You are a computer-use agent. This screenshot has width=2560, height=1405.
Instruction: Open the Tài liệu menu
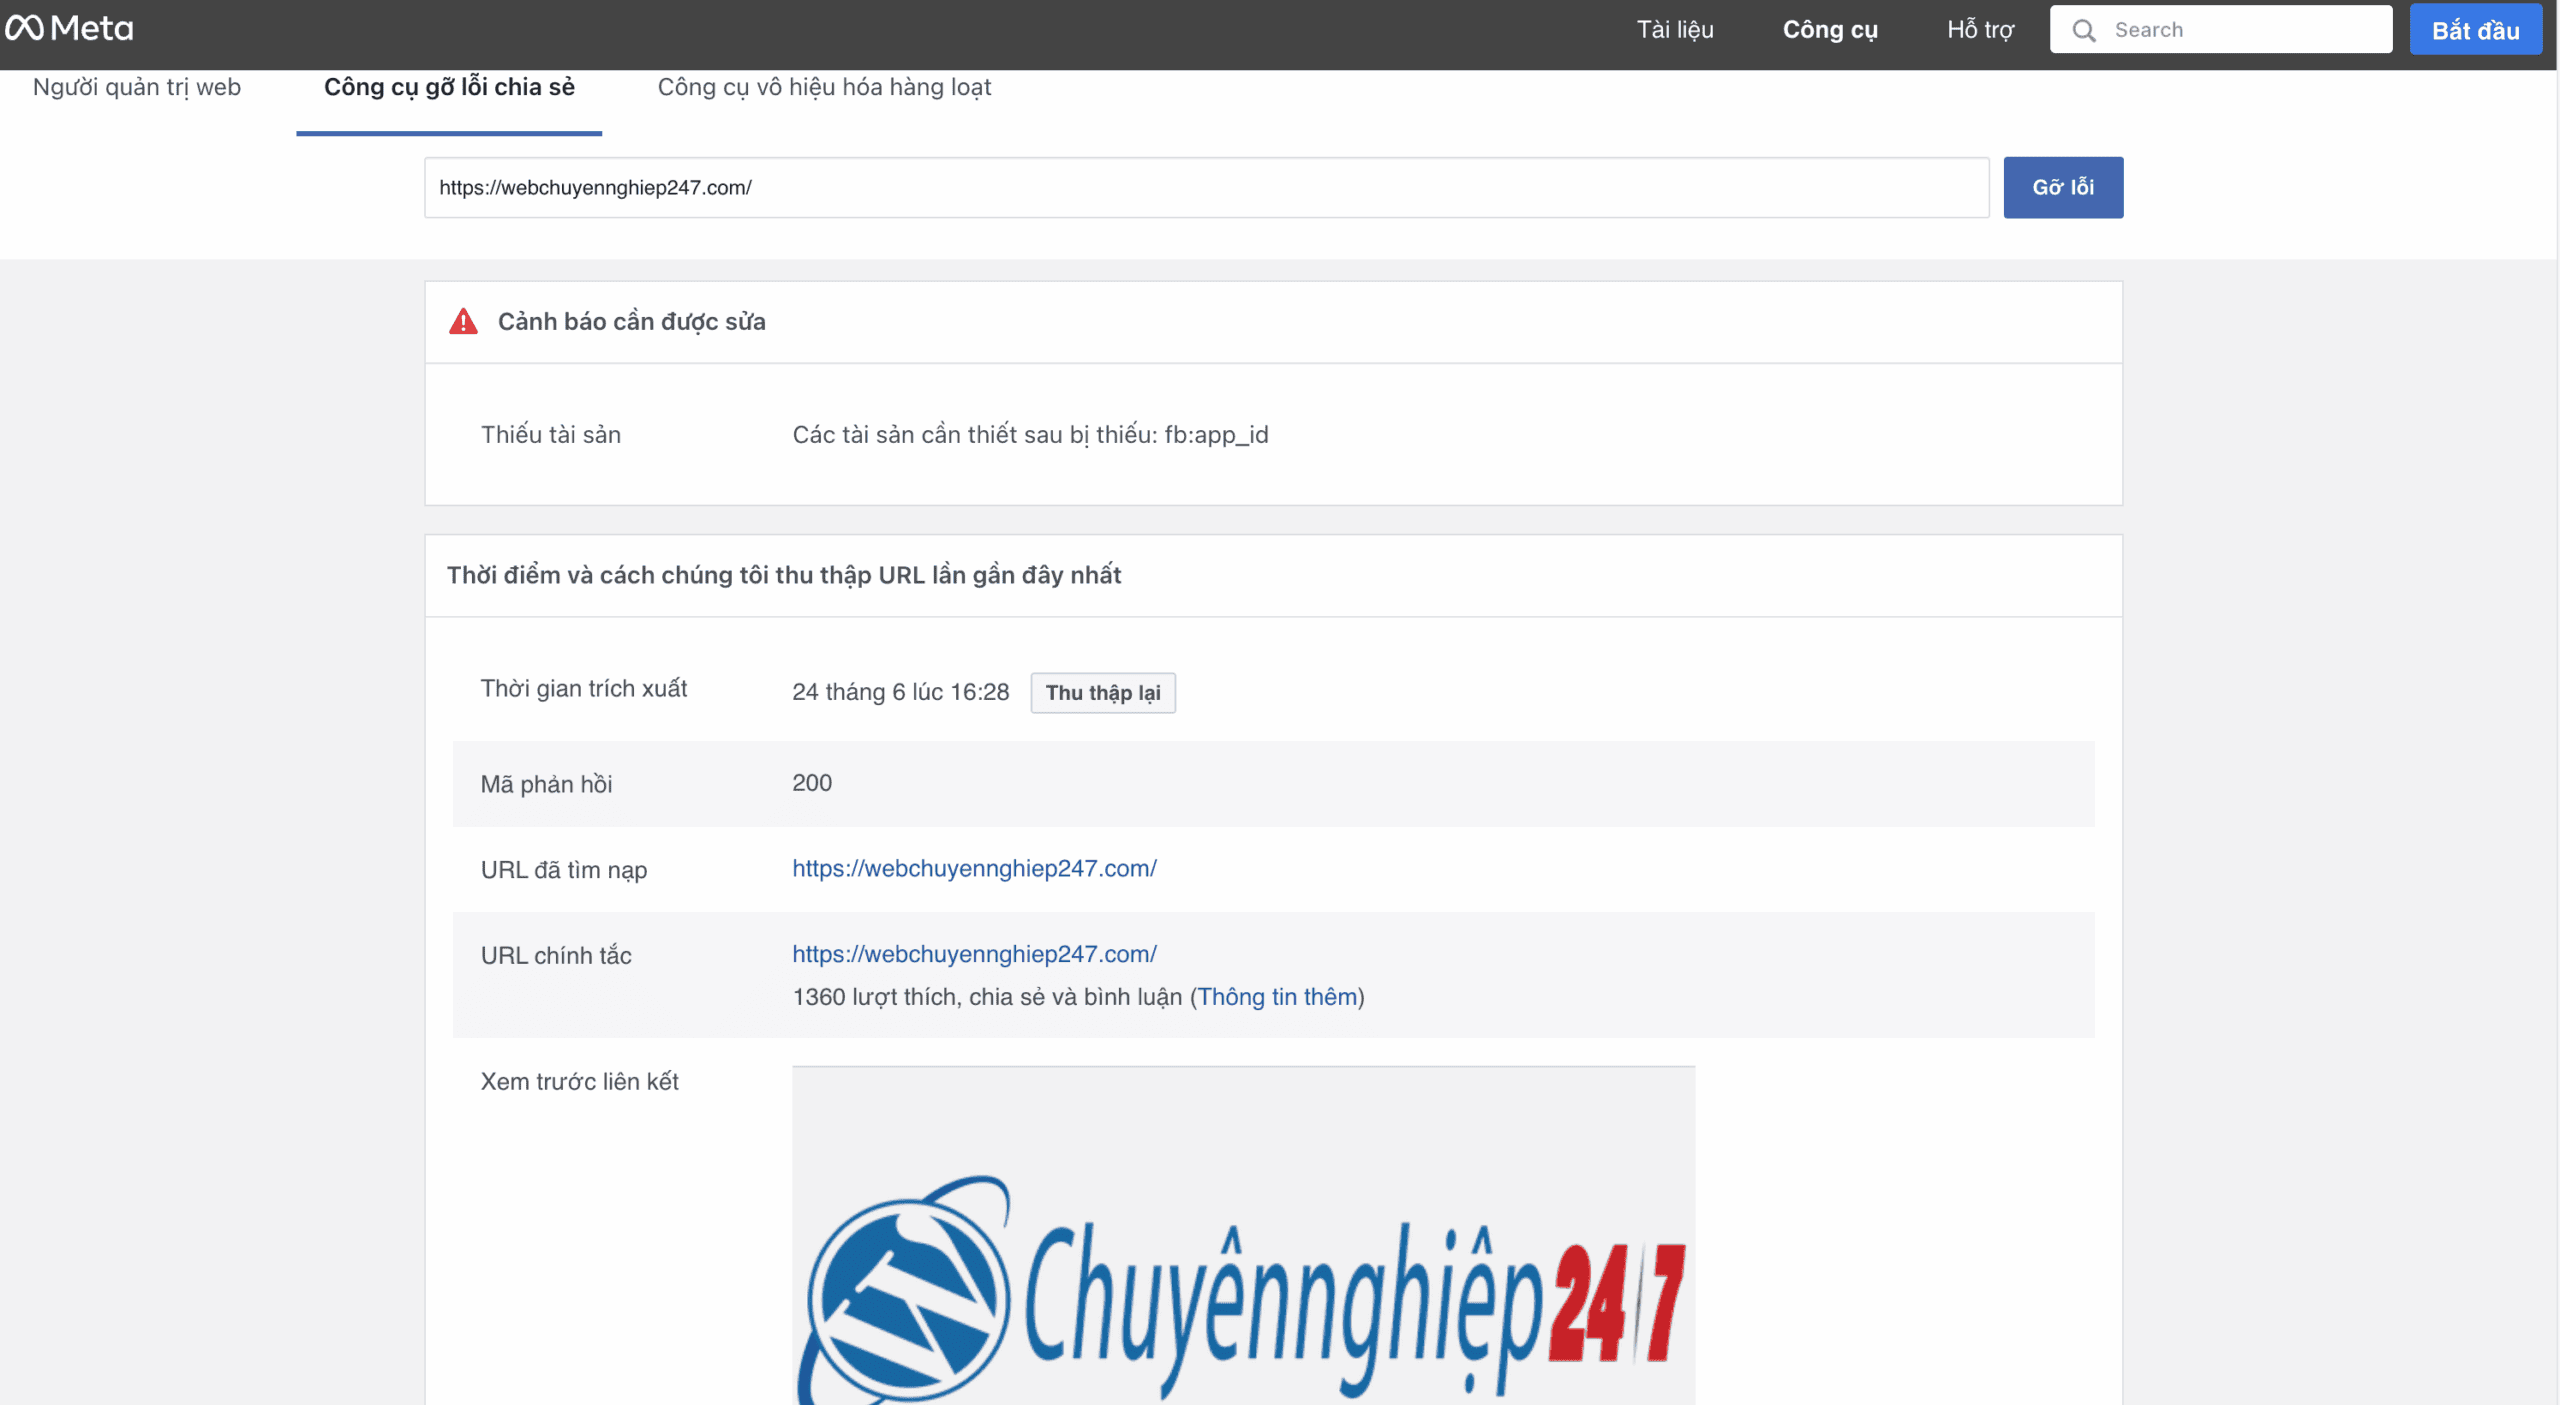click(1674, 29)
